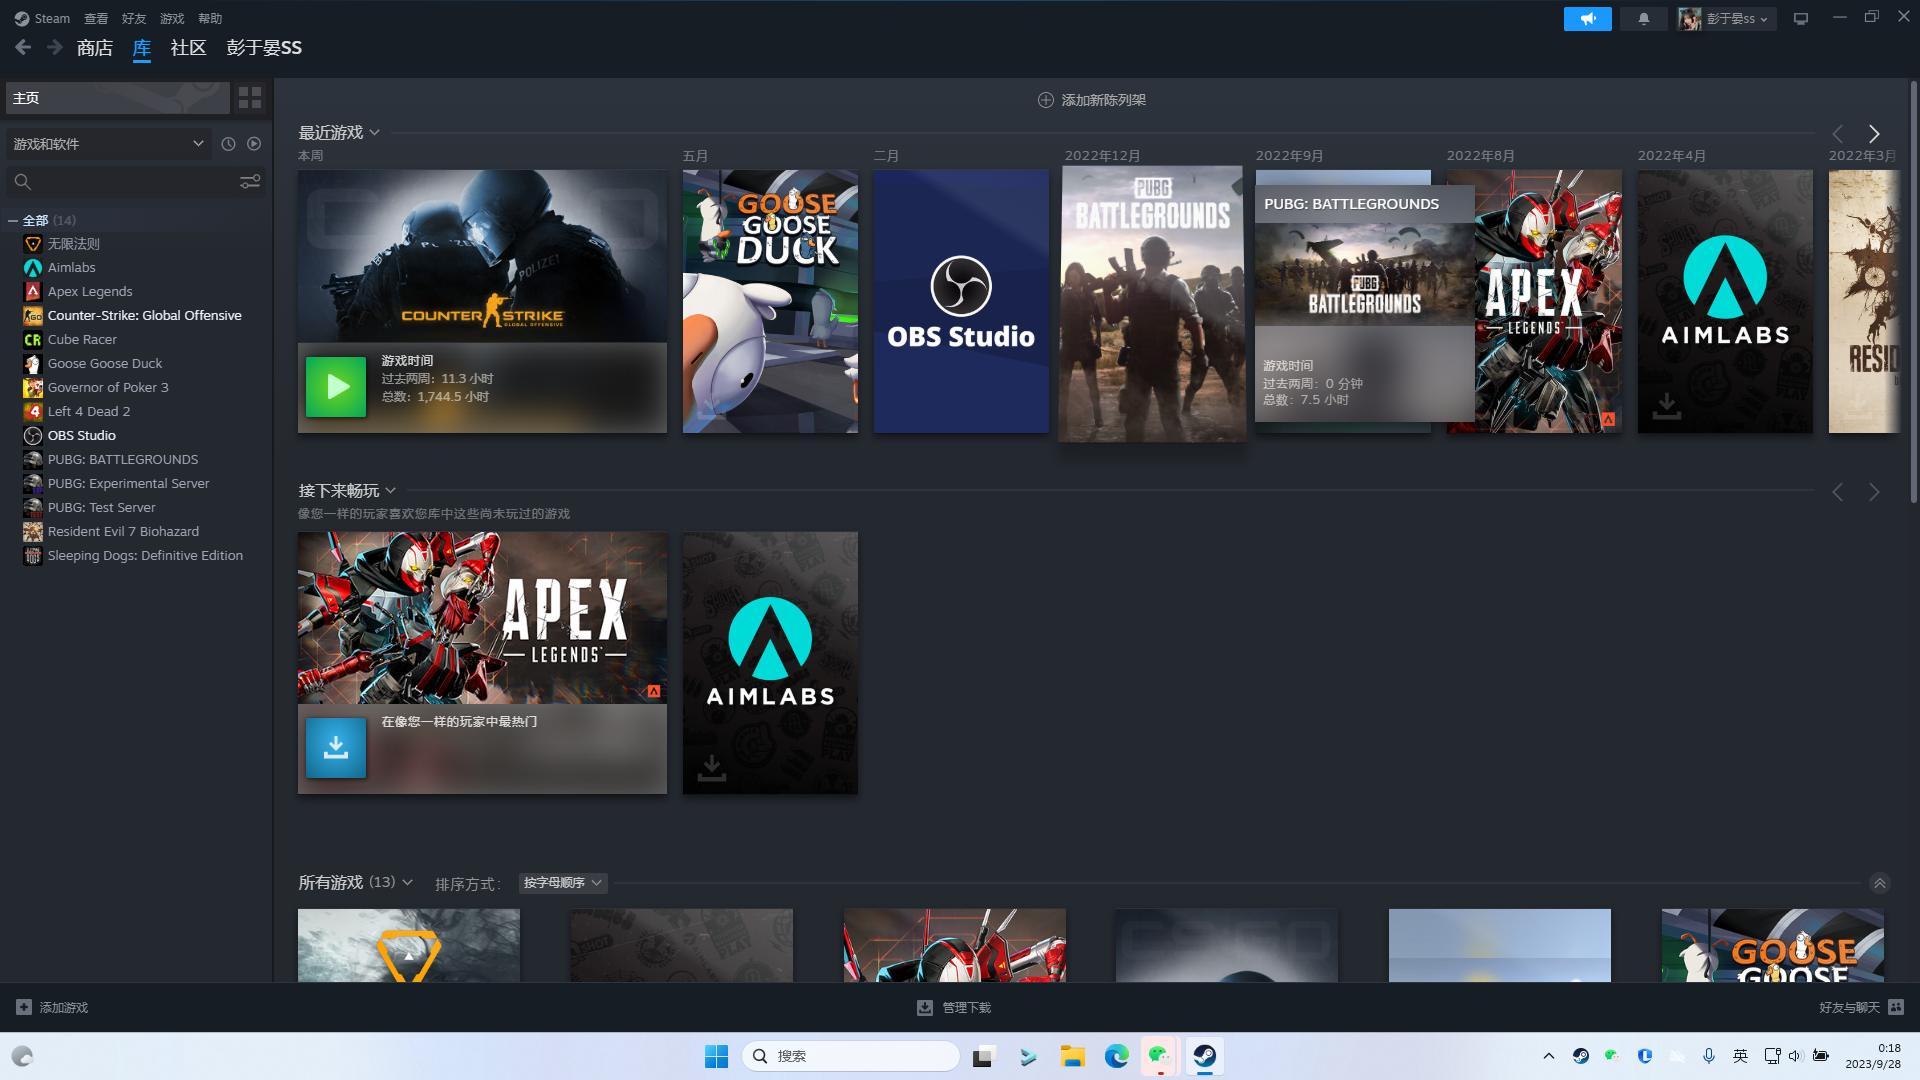This screenshot has height=1080, width=1920.
Task: Select Sleeping Dogs: Definitive Edition in list
Action: 145,555
